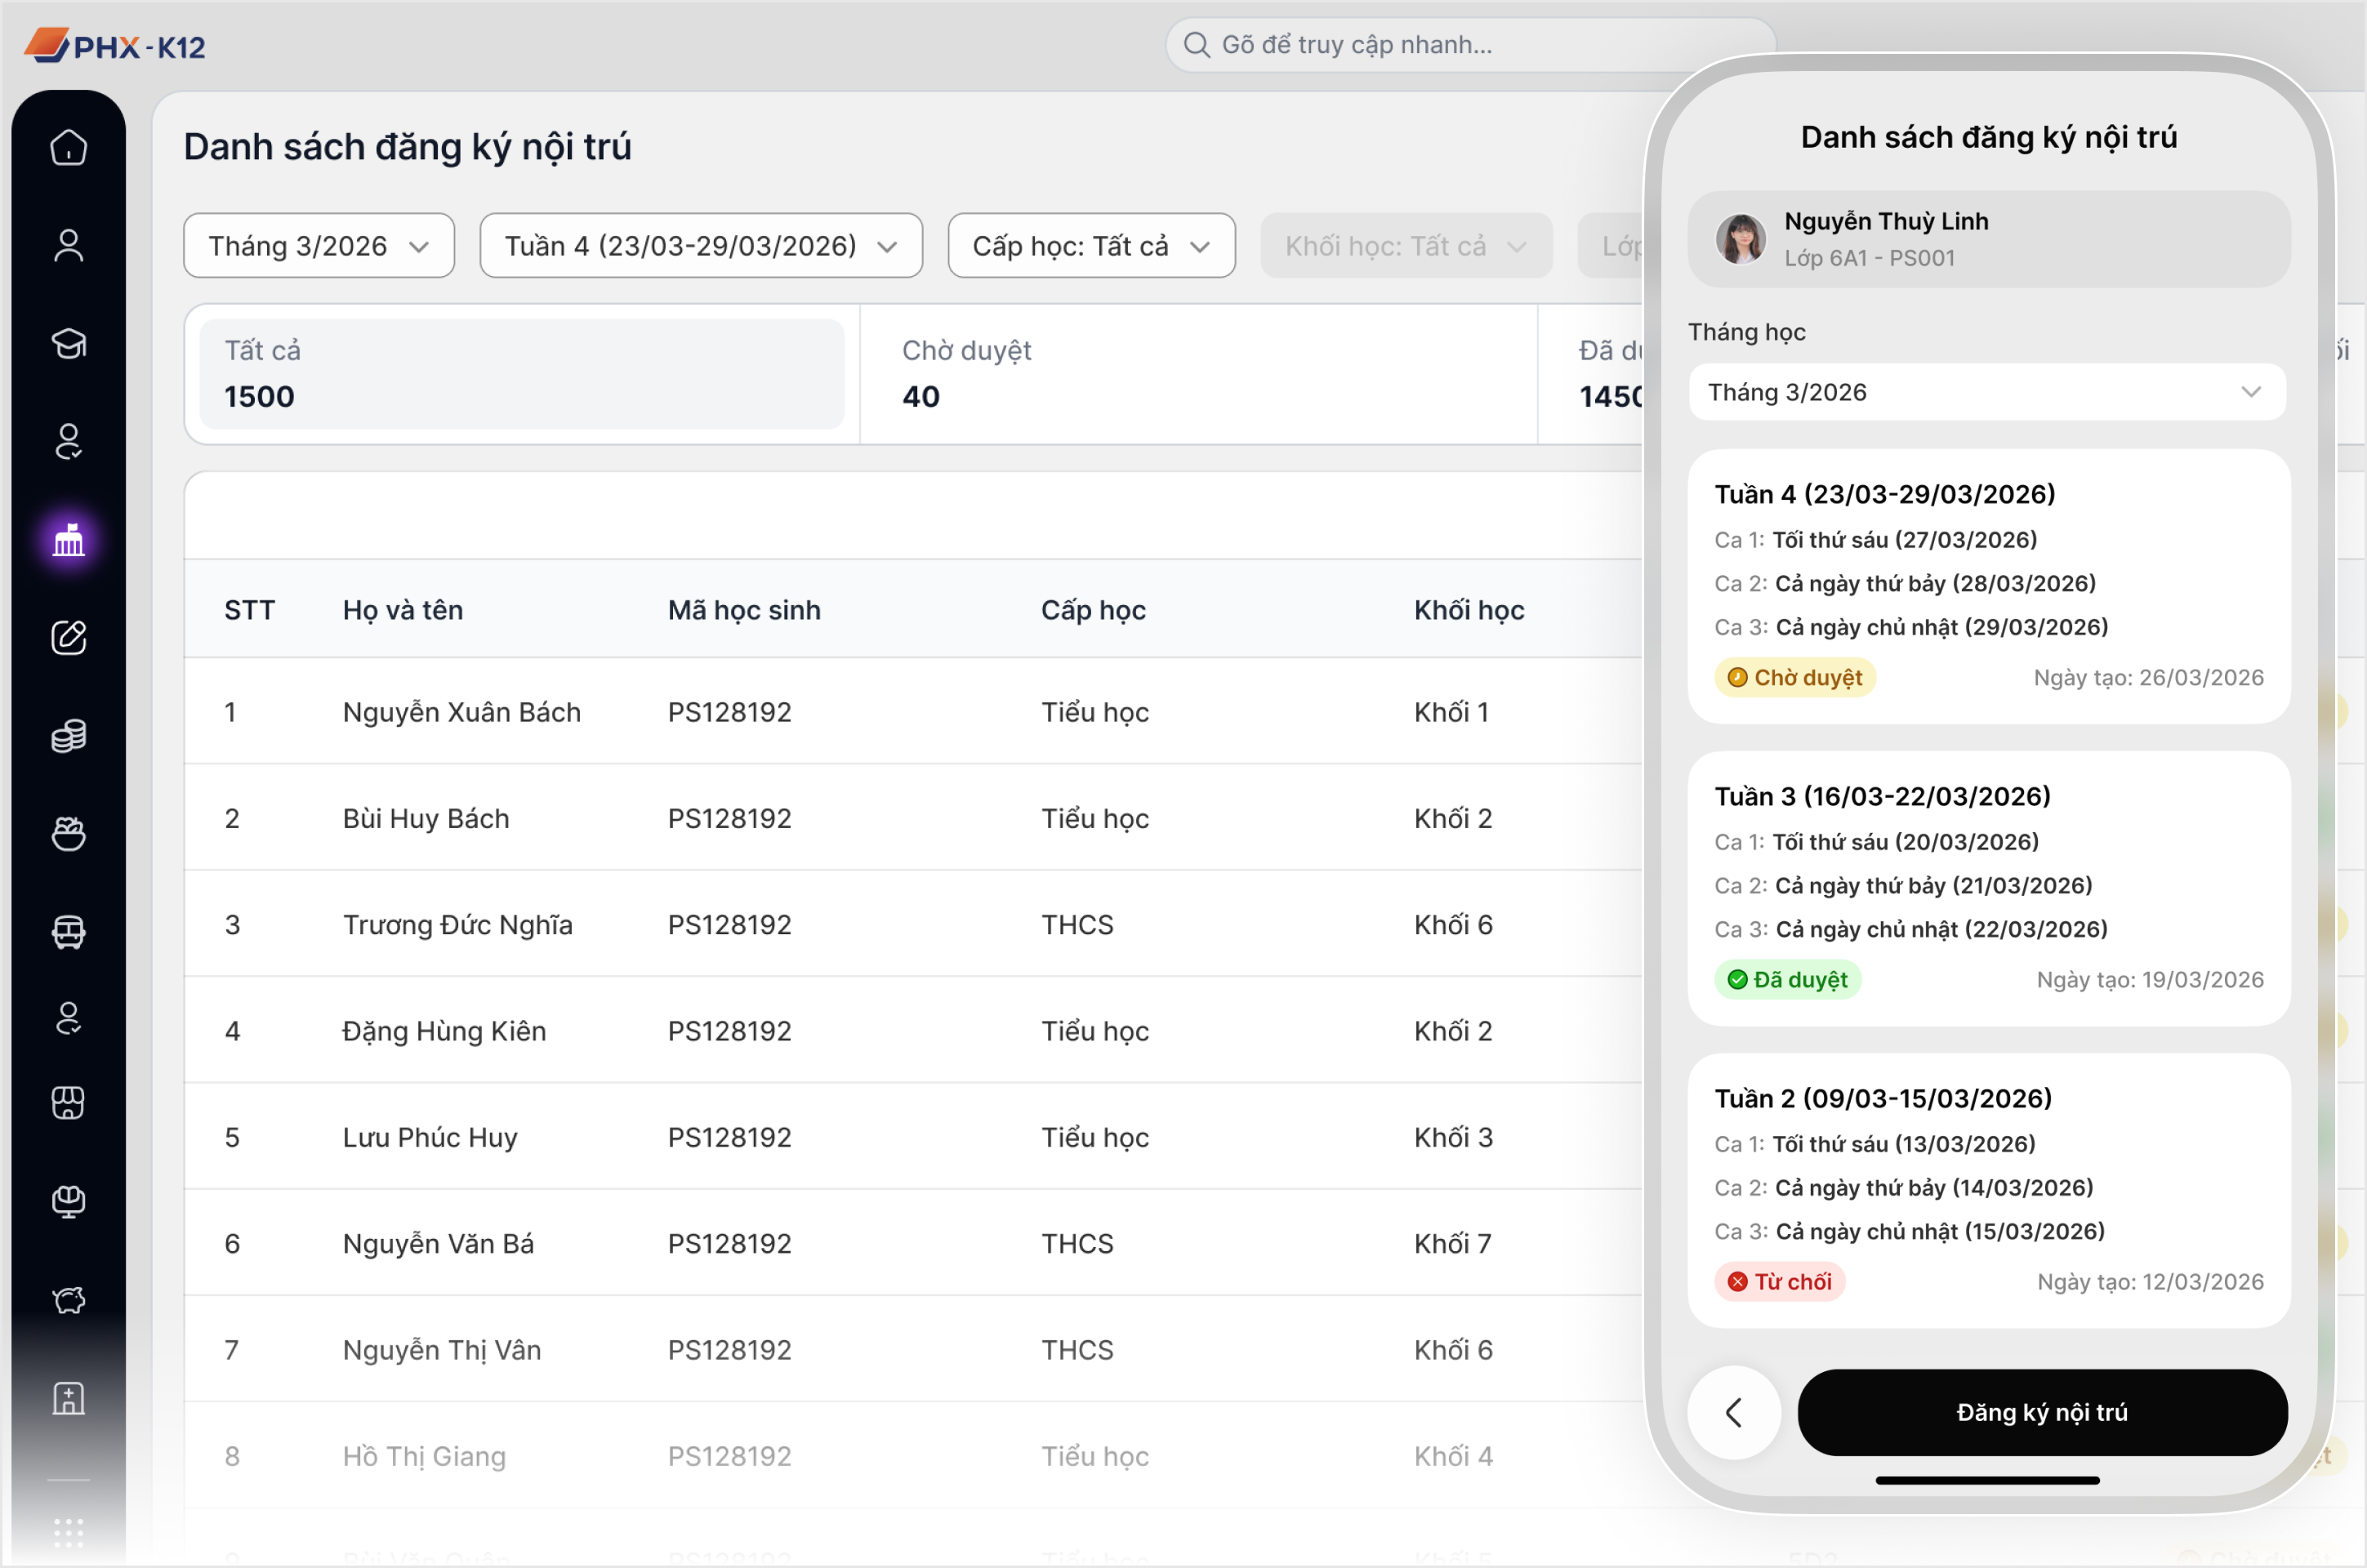2367x1568 pixels.
Task: Select the row Bùi Huy Bách
Action: (x=913, y=818)
